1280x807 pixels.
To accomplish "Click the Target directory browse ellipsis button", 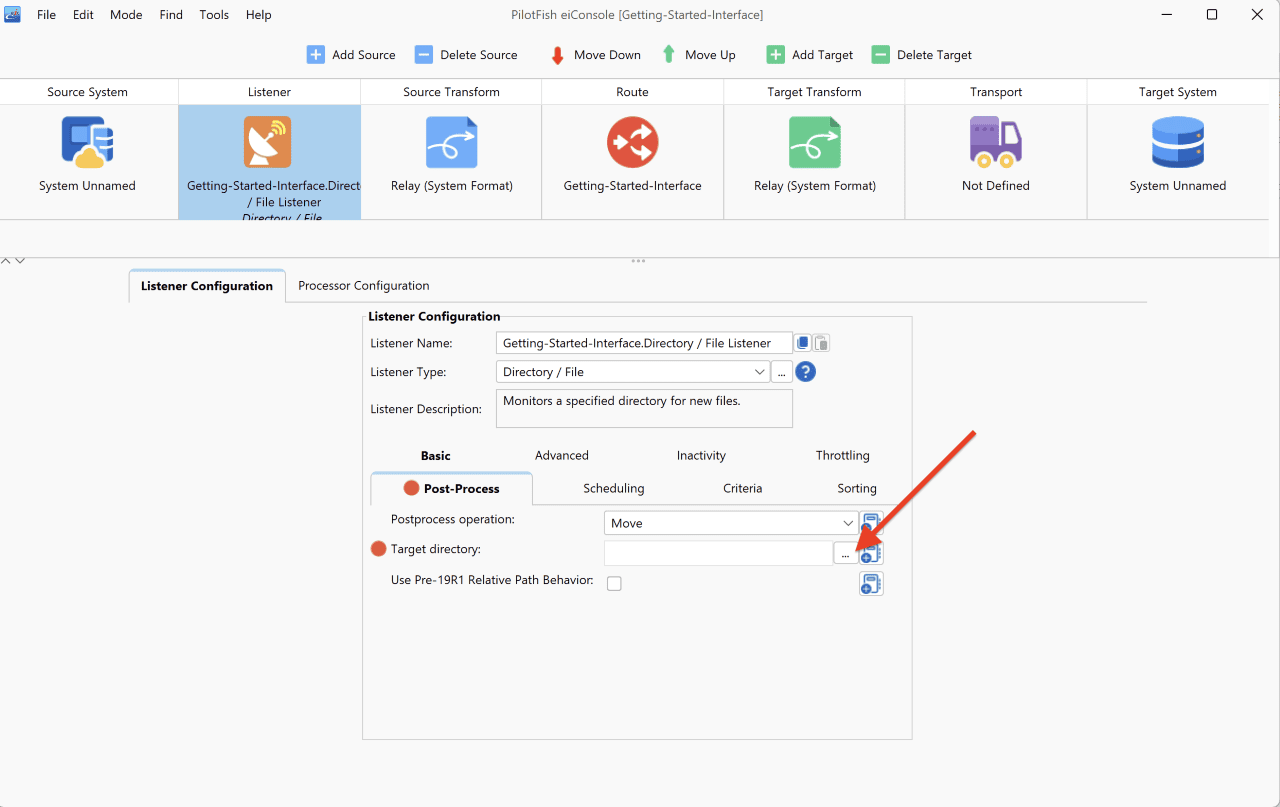I will (846, 553).
